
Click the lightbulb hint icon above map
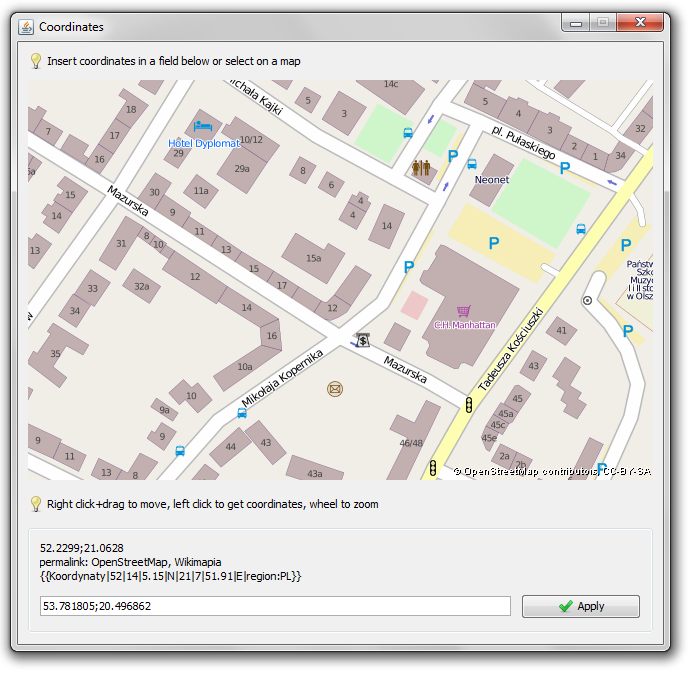click(x=36, y=61)
